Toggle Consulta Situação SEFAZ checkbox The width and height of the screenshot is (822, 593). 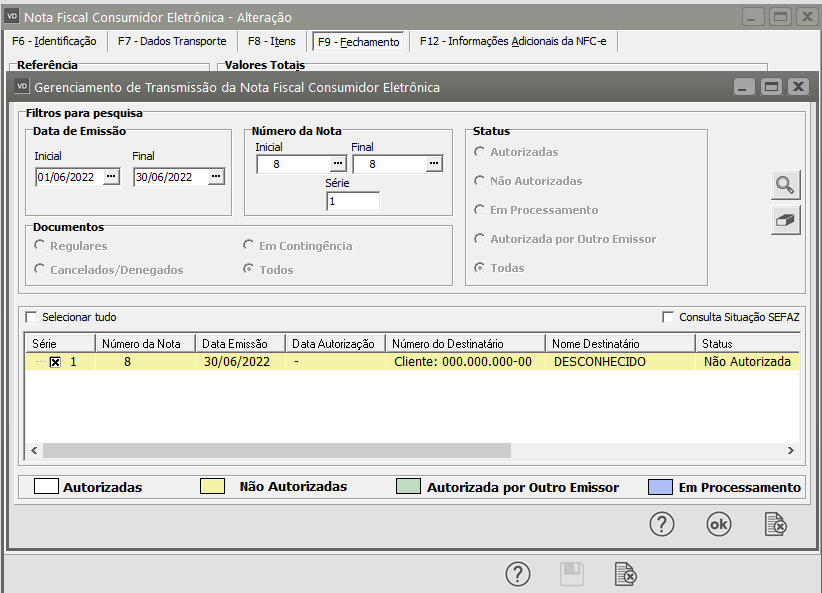(668, 317)
